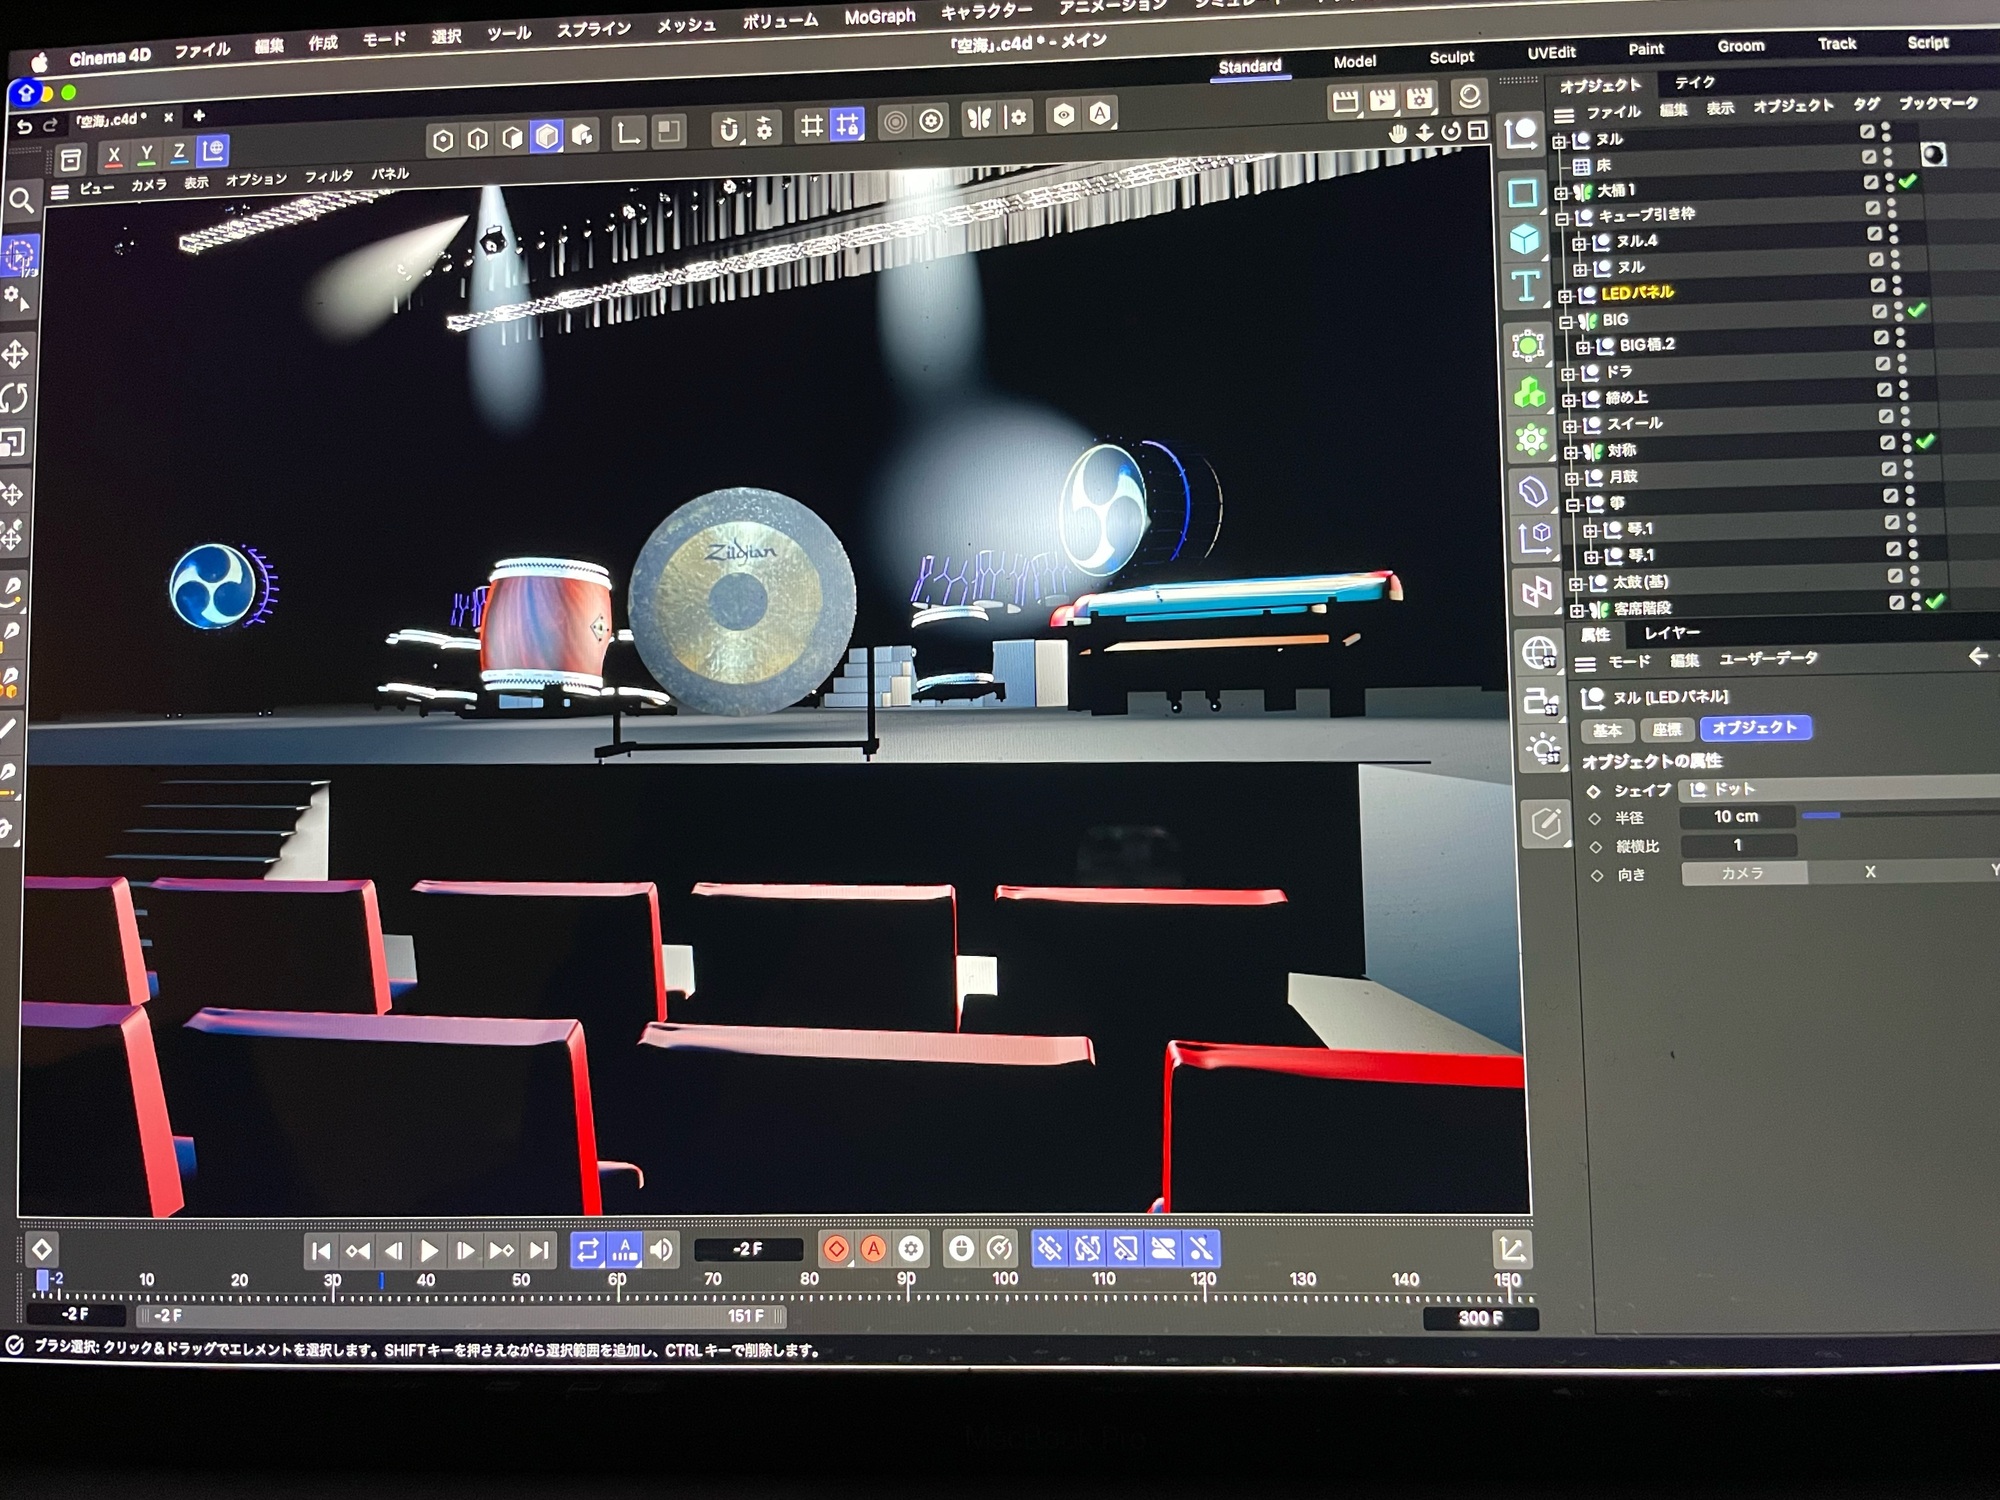This screenshot has height=1500, width=2000.
Task: Click the オブジェクト attribute button
Action: [x=1756, y=728]
